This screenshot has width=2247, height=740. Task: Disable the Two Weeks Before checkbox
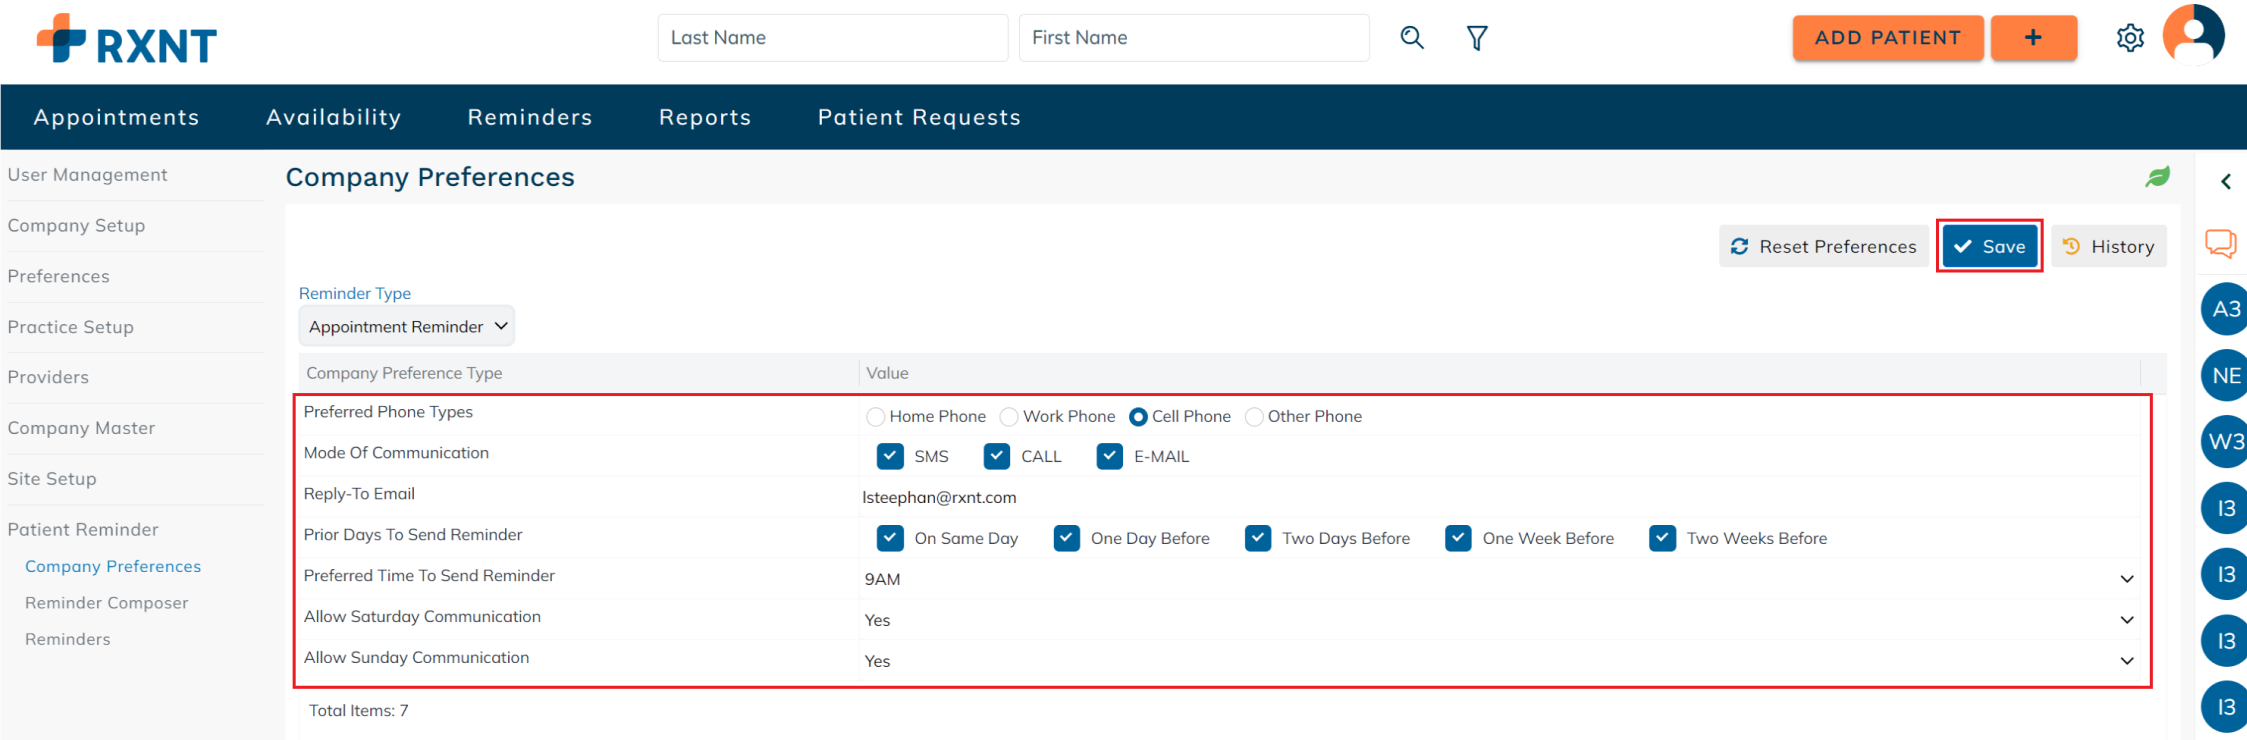[1662, 538]
